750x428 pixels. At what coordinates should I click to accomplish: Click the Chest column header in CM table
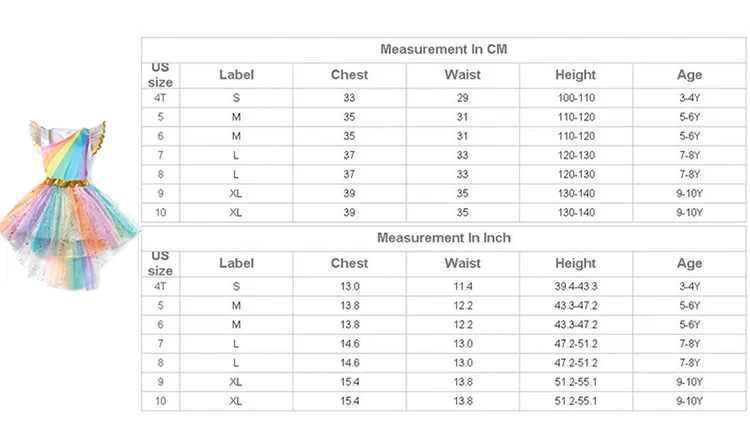coord(349,75)
